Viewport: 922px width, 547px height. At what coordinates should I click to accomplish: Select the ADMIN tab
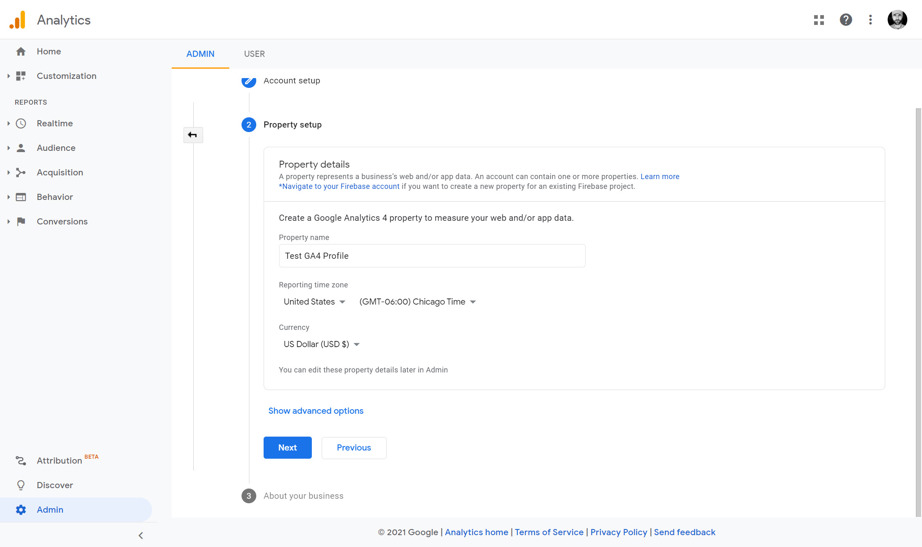pyautogui.click(x=200, y=54)
